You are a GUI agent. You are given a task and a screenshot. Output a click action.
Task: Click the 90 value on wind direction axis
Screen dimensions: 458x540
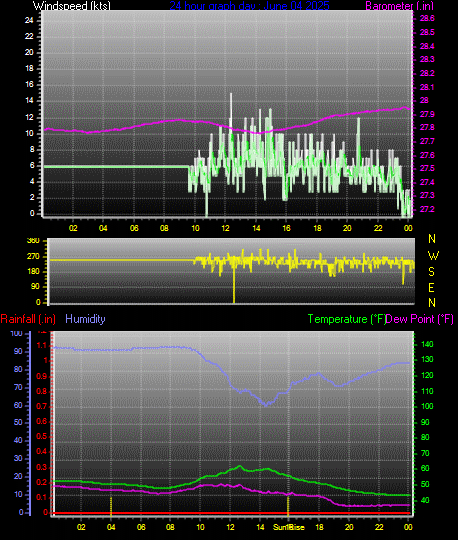tap(35, 287)
